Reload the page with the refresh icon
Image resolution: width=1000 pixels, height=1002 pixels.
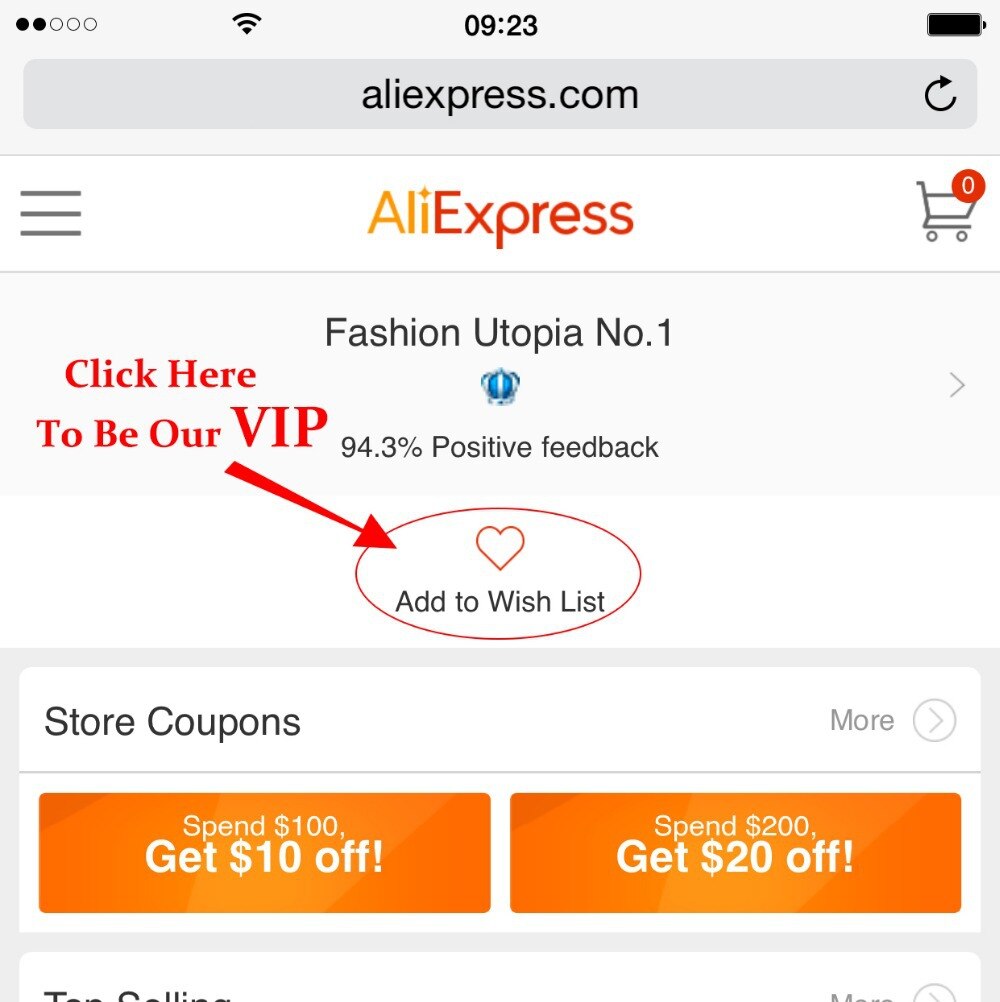tap(940, 94)
